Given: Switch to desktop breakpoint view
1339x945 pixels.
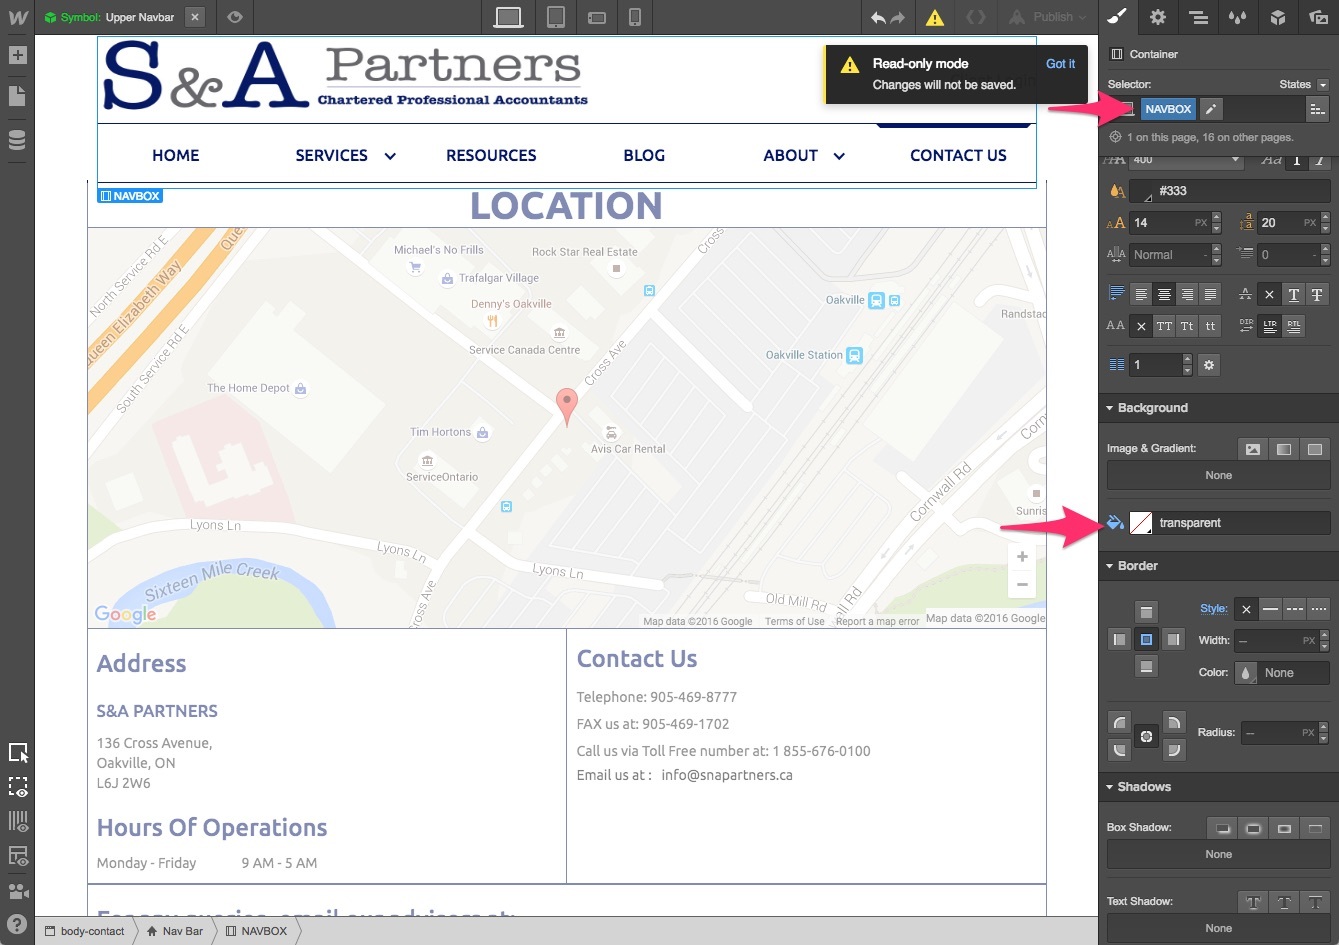Looking at the screenshot, I should click(x=509, y=17).
